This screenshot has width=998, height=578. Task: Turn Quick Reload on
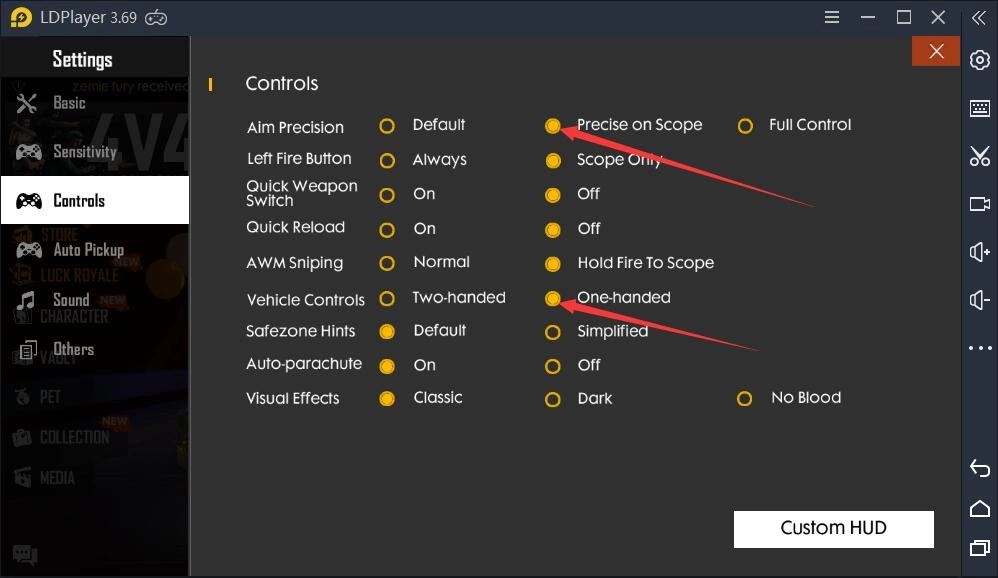(x=387, y=230)
